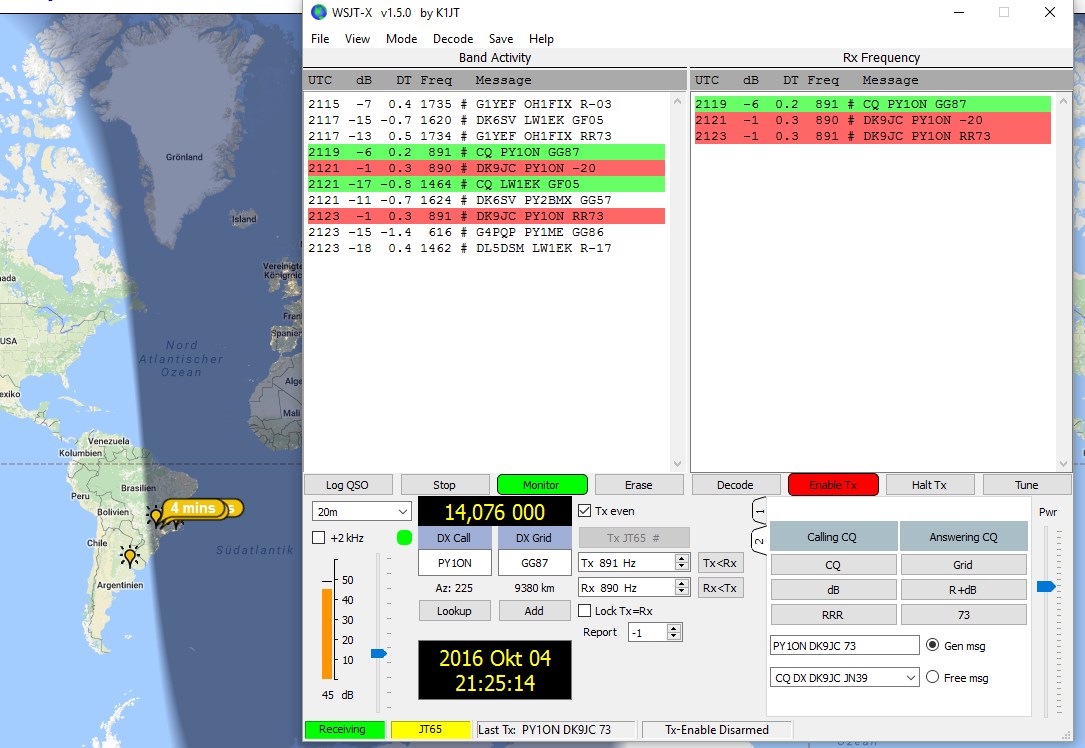Image resolution: width=1085 pixels, height=748 pixels.
Task: Switch to message tab 2
Action: coord(759,541)
